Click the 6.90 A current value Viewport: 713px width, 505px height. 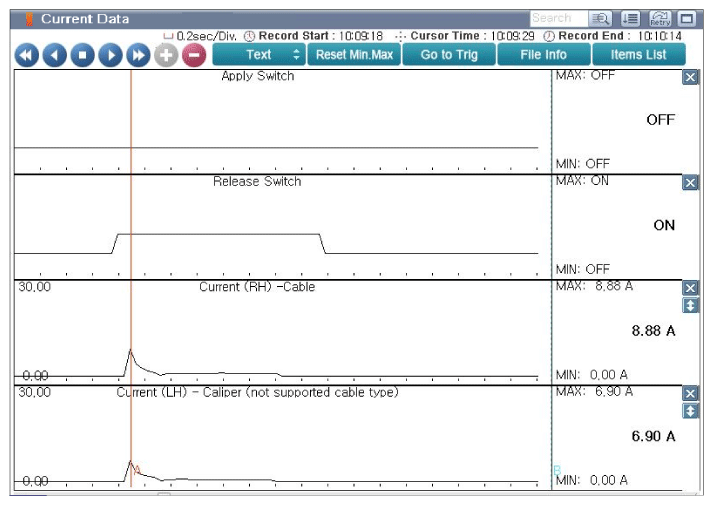tap(653, 436)
